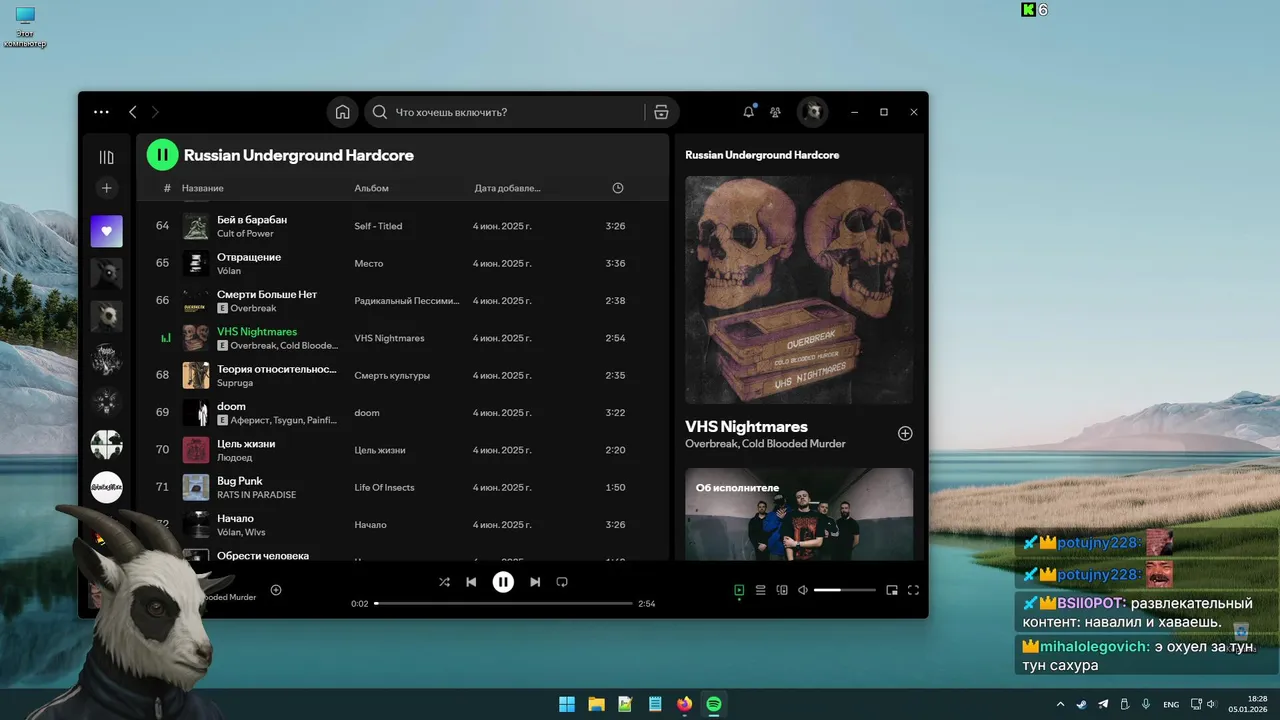This screenshot has width=1280, height=720.
Task: Skip to previous track
Action: pyautogui.click(x=471, y=582)
